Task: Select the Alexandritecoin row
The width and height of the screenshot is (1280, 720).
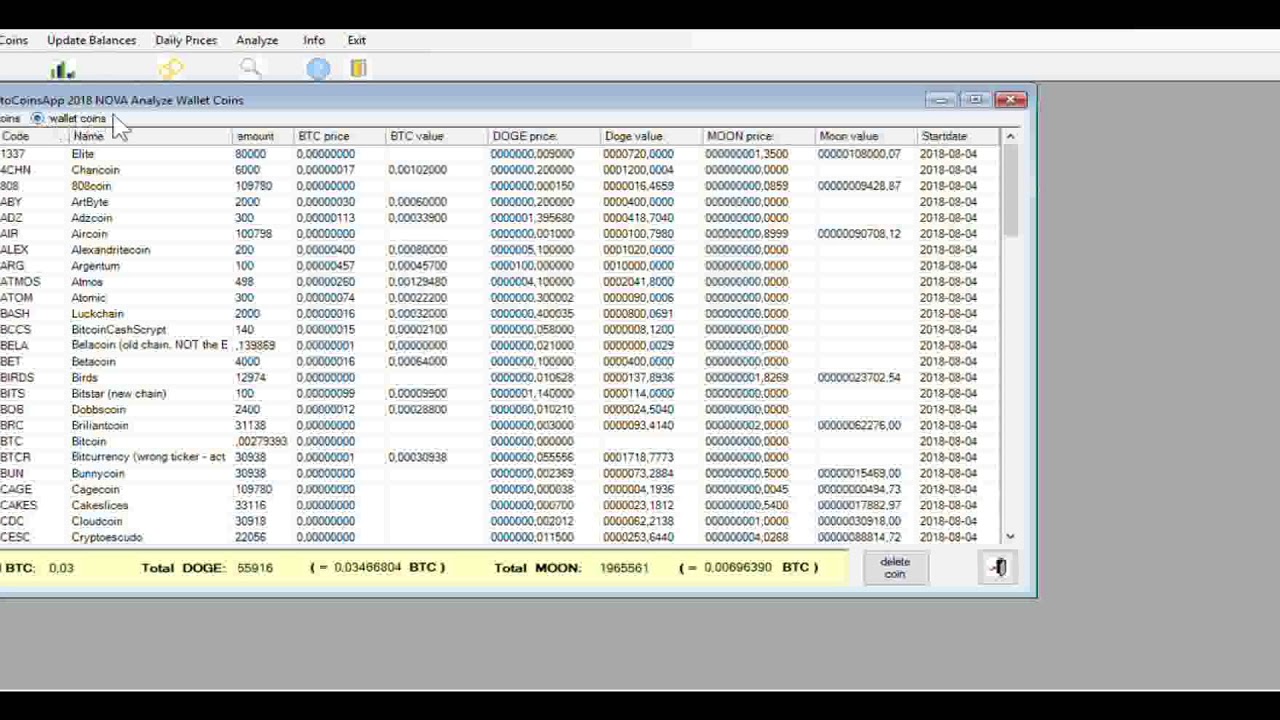Action: click(x=500, y=250)
